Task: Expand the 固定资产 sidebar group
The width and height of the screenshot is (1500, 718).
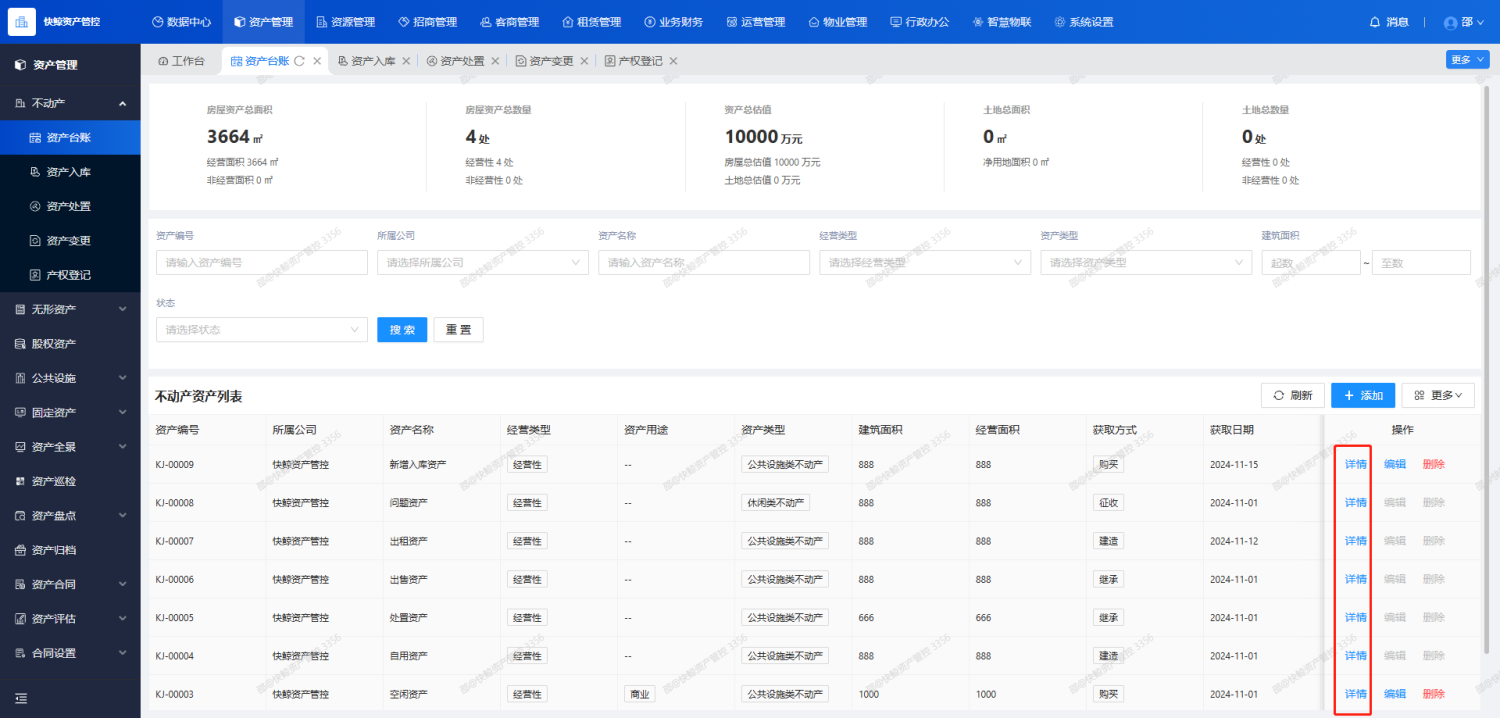Action: pyautogui.click(x=70, y=412)
